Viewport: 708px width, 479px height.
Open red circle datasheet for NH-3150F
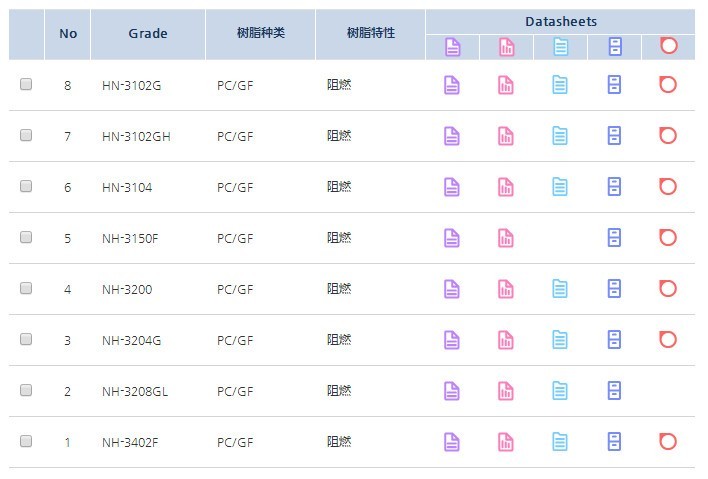[x=668, y=237]
